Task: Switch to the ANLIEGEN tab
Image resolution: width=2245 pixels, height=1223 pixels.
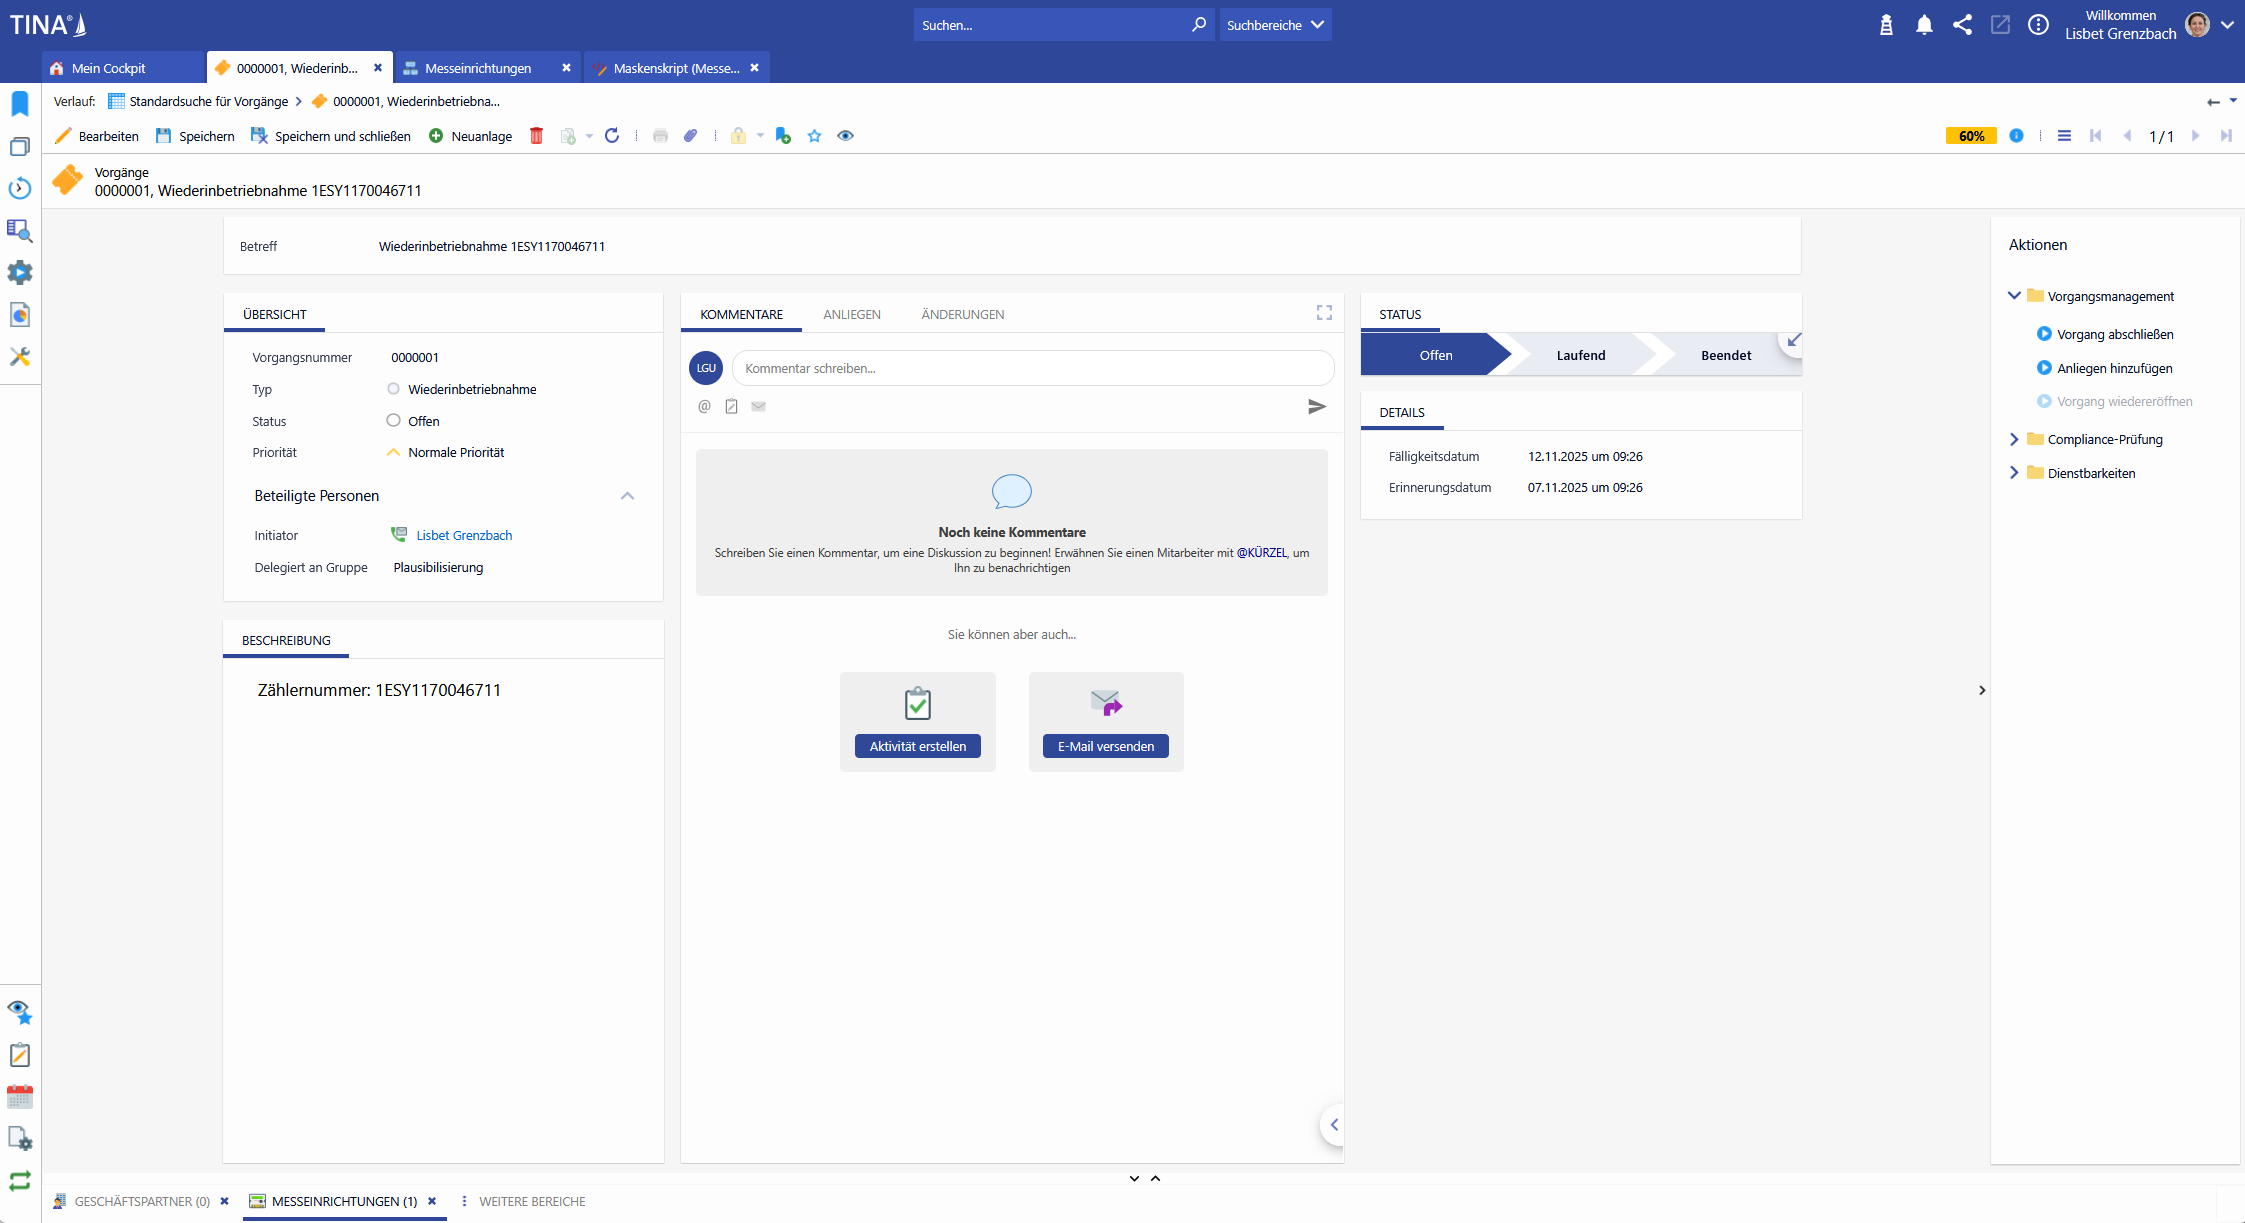Action: (x=852, y=314)
